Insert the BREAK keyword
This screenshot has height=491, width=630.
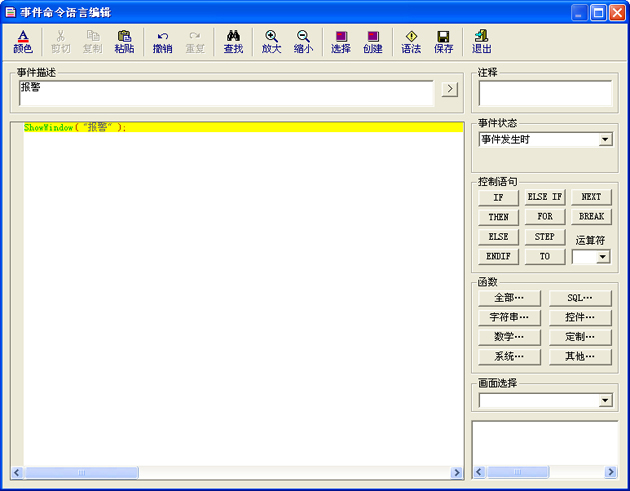[x=591, y=217]
